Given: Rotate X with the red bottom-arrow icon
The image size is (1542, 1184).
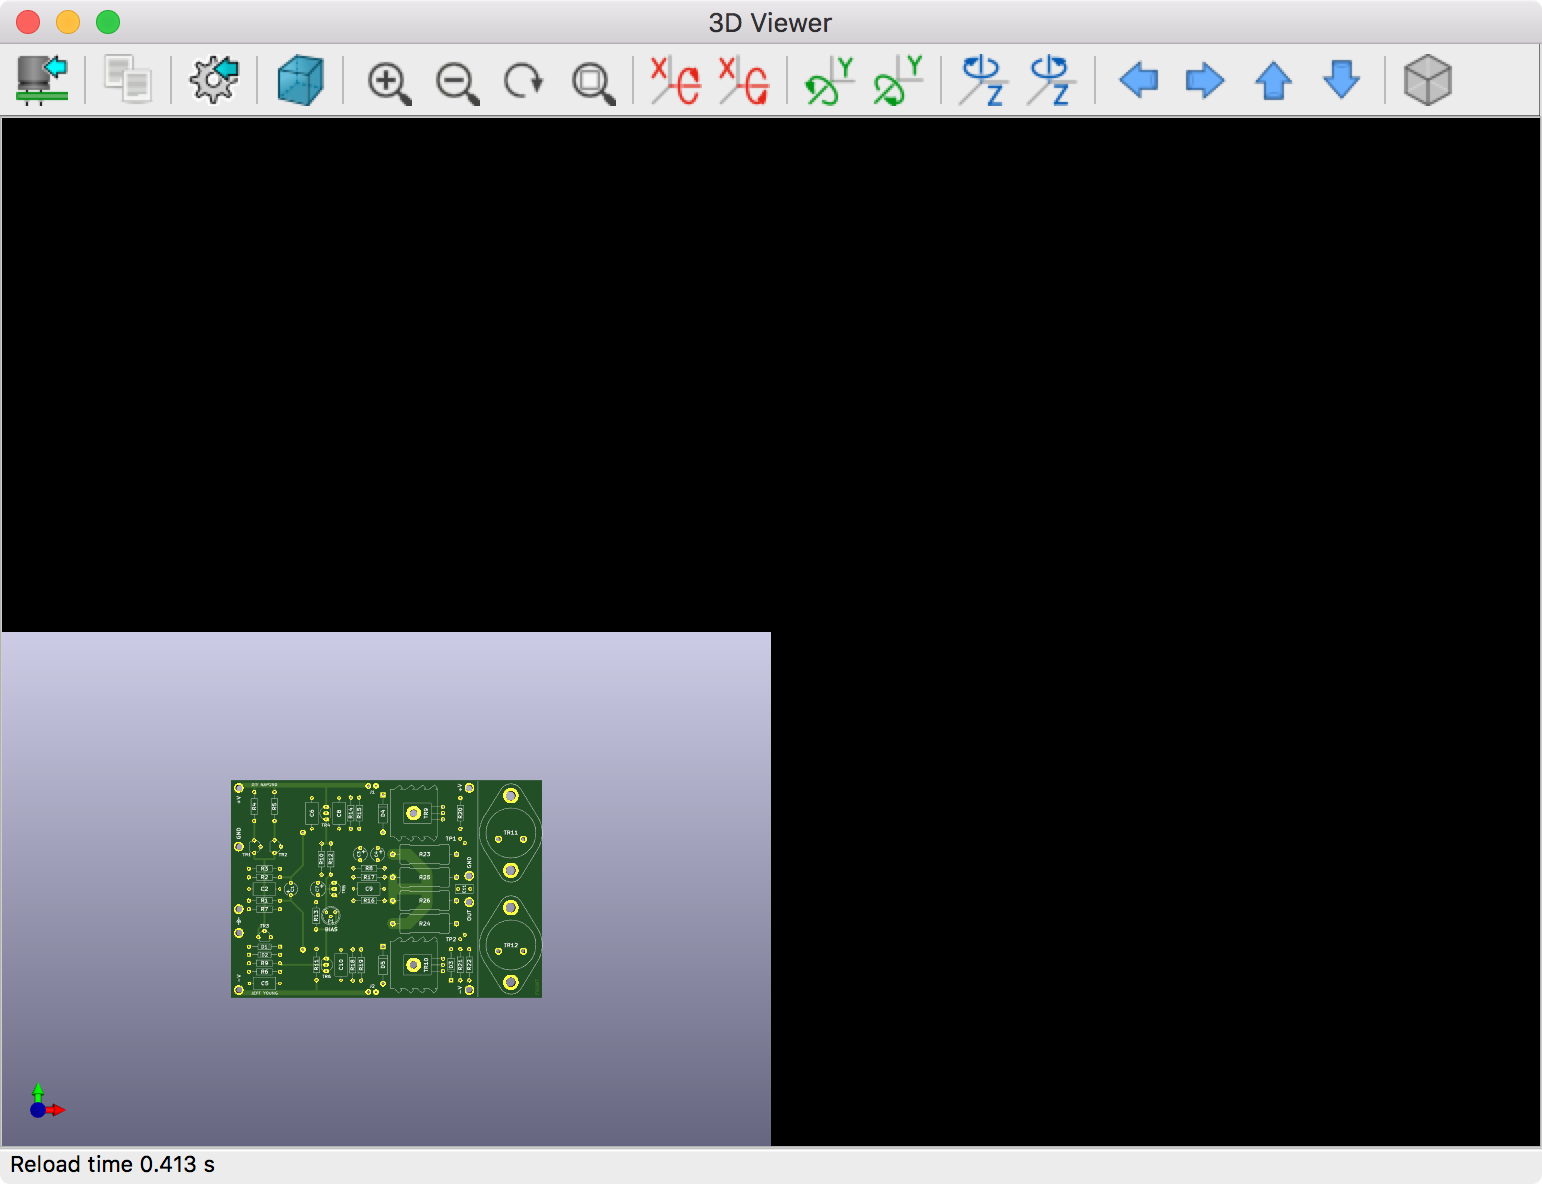Looking at the screenshot, I should [744, 80].
